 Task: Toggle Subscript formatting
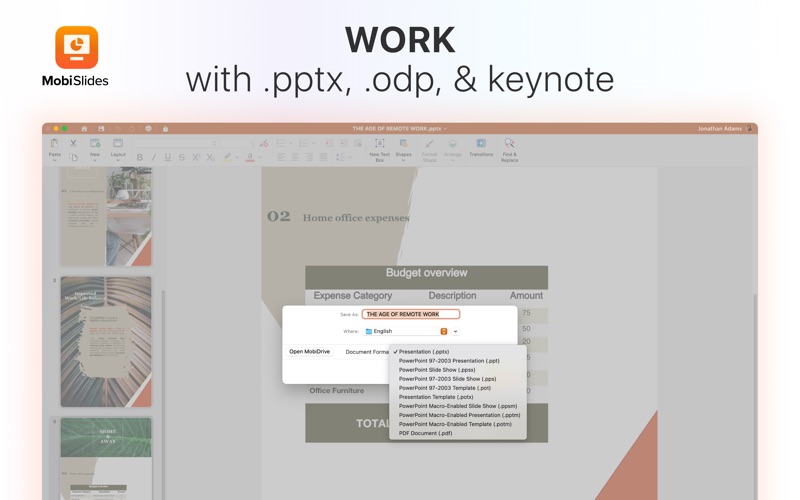210,158
